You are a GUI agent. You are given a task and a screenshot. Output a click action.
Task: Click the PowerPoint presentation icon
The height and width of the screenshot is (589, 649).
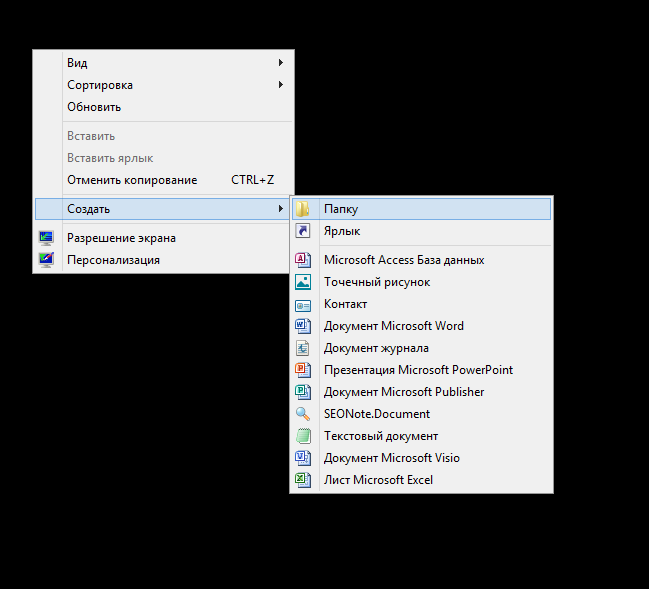click(303, 370)
